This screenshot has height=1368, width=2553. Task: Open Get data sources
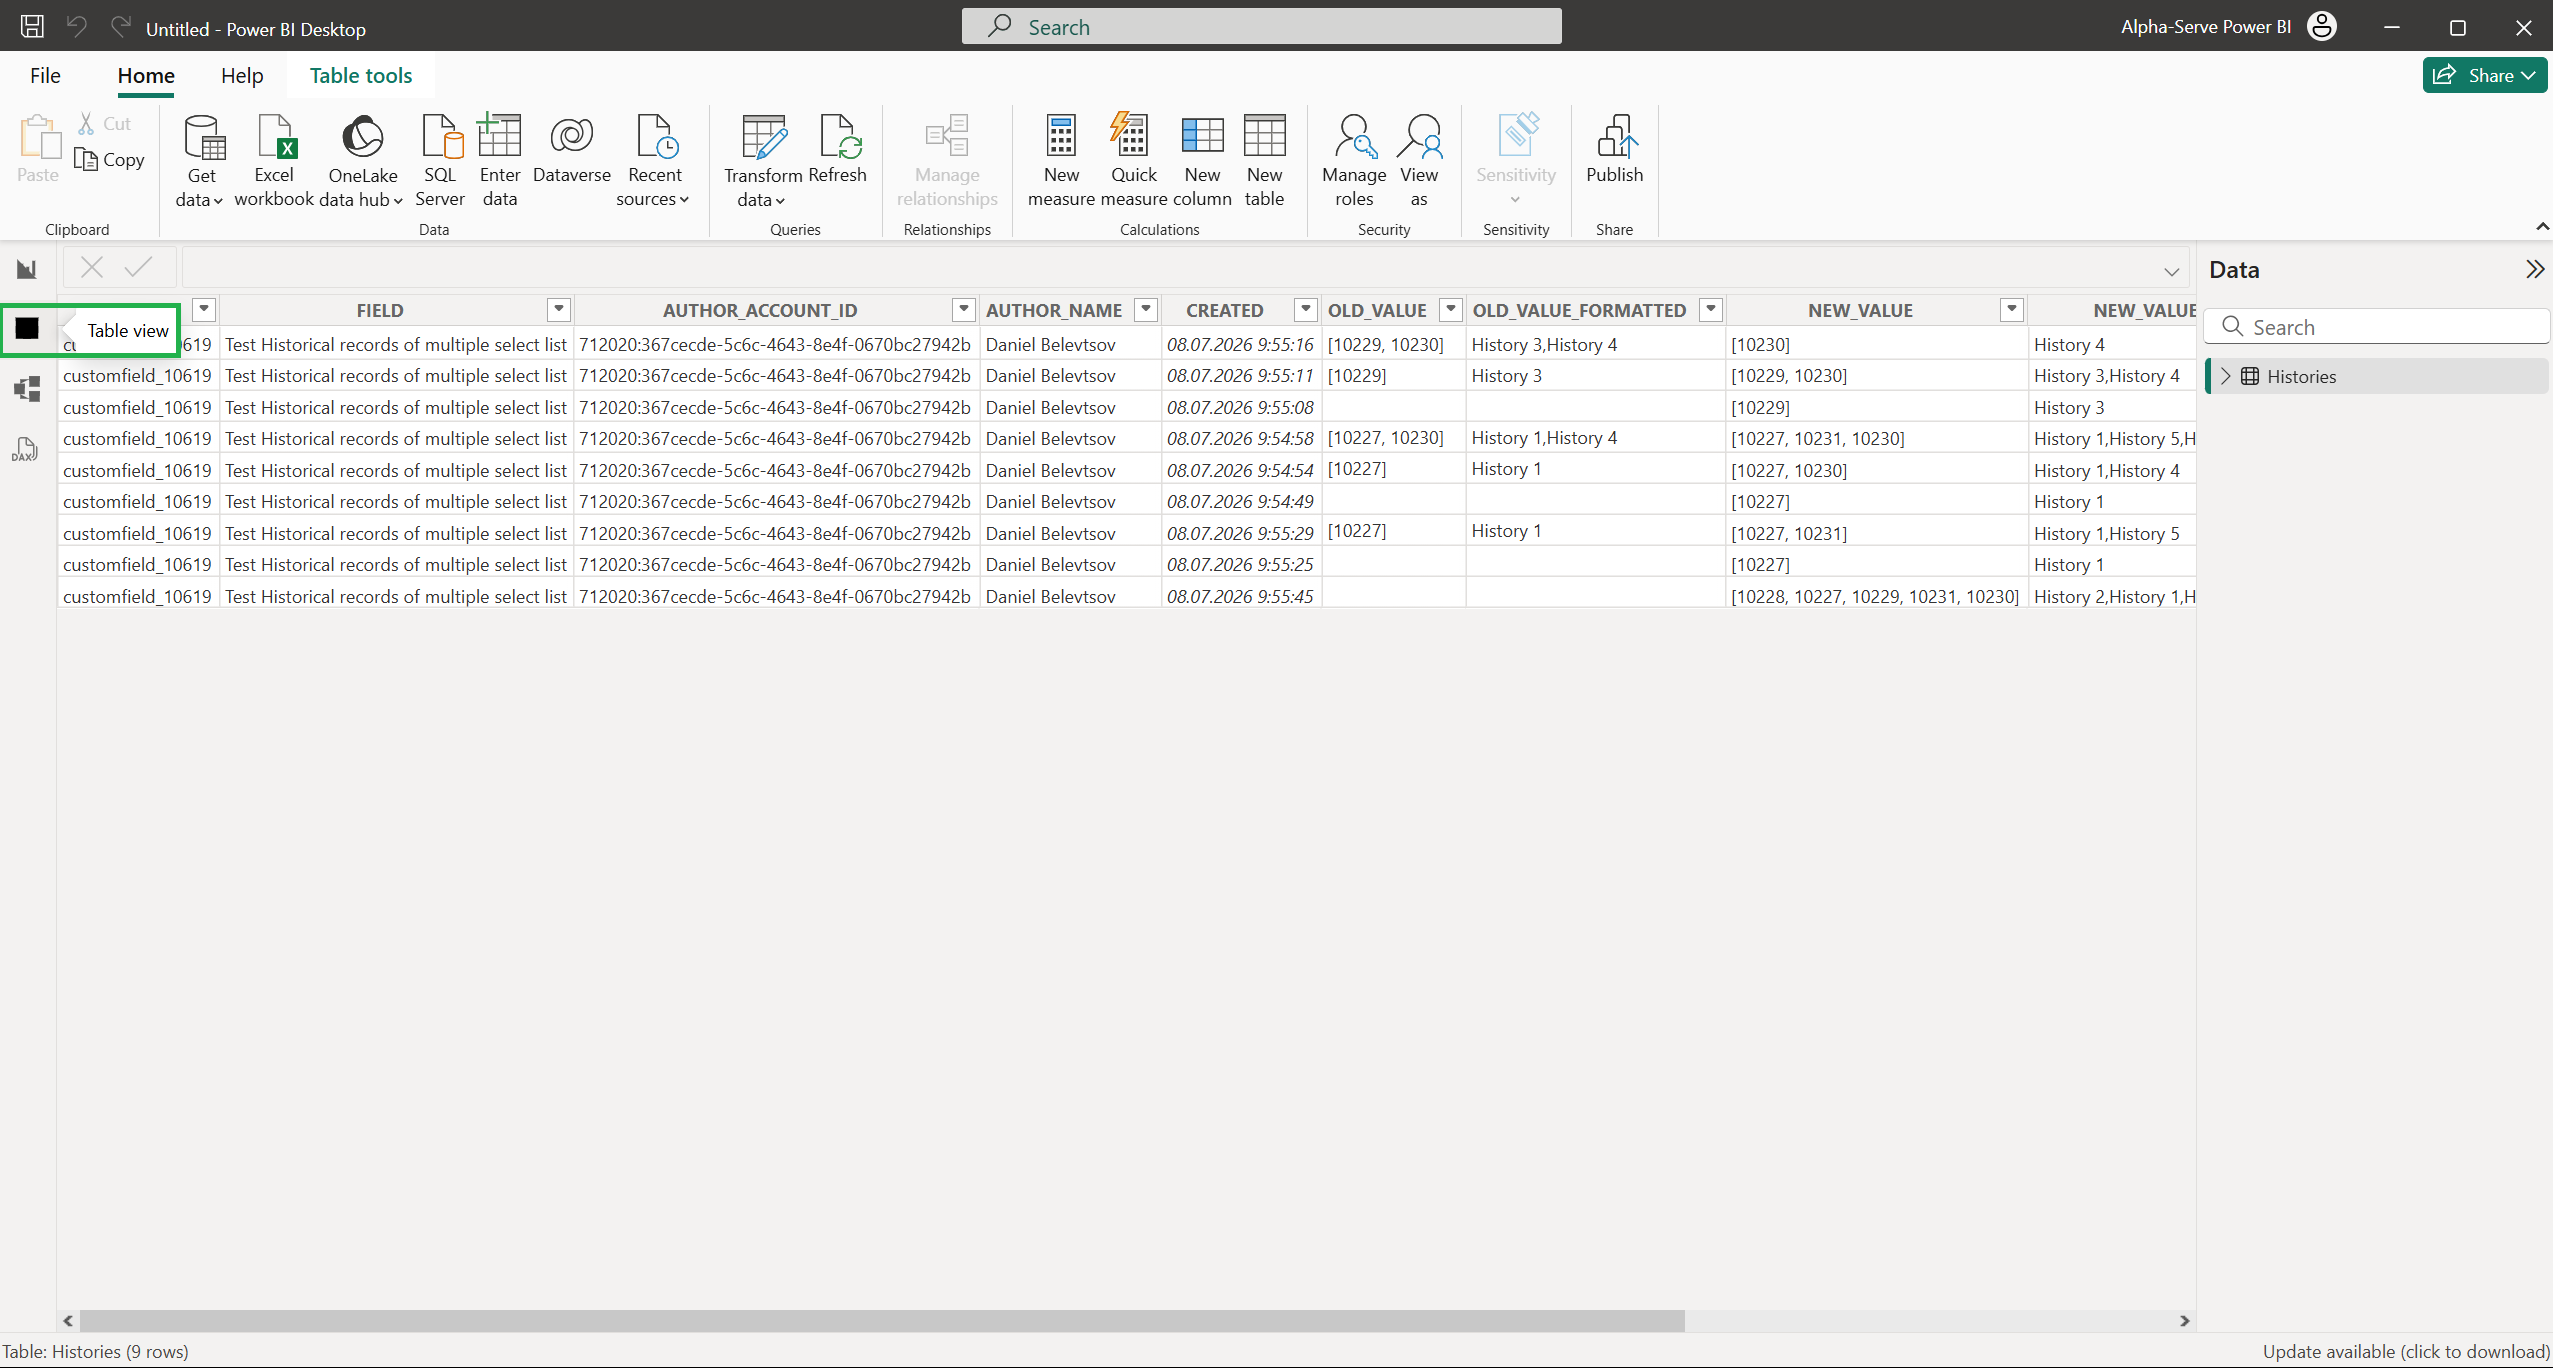pos(201,160)
